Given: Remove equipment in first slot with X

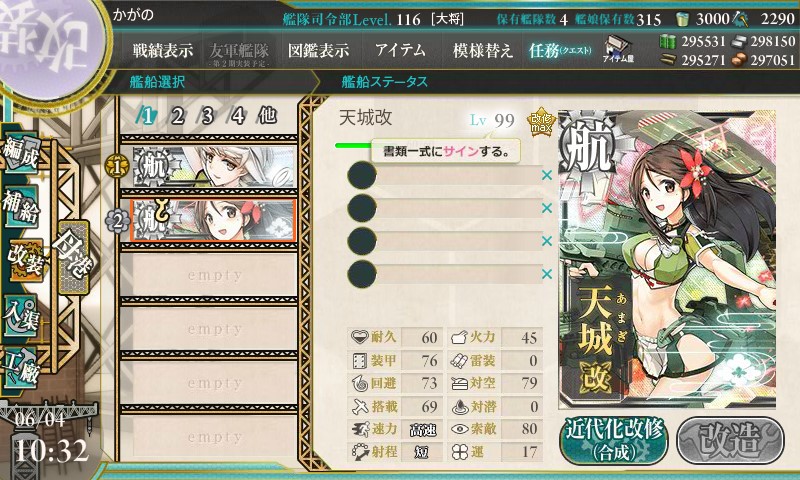Looking at the screenshot, I should 547,175.
